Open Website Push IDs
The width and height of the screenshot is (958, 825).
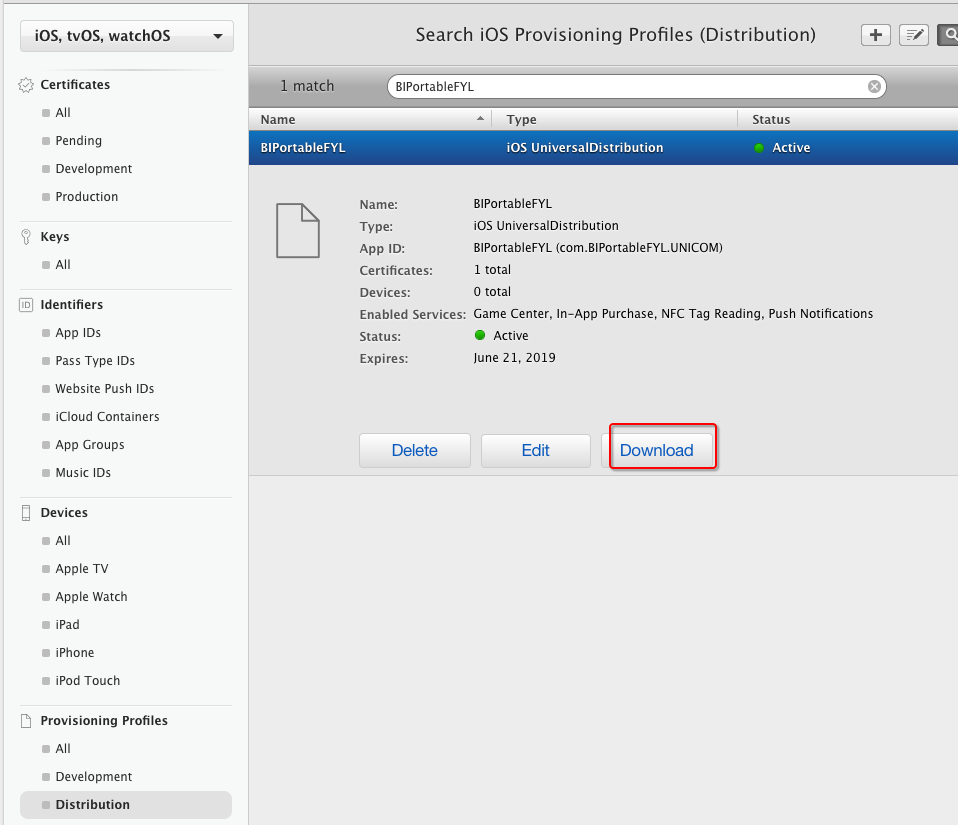pyautogui.click(x=104, y=389)
